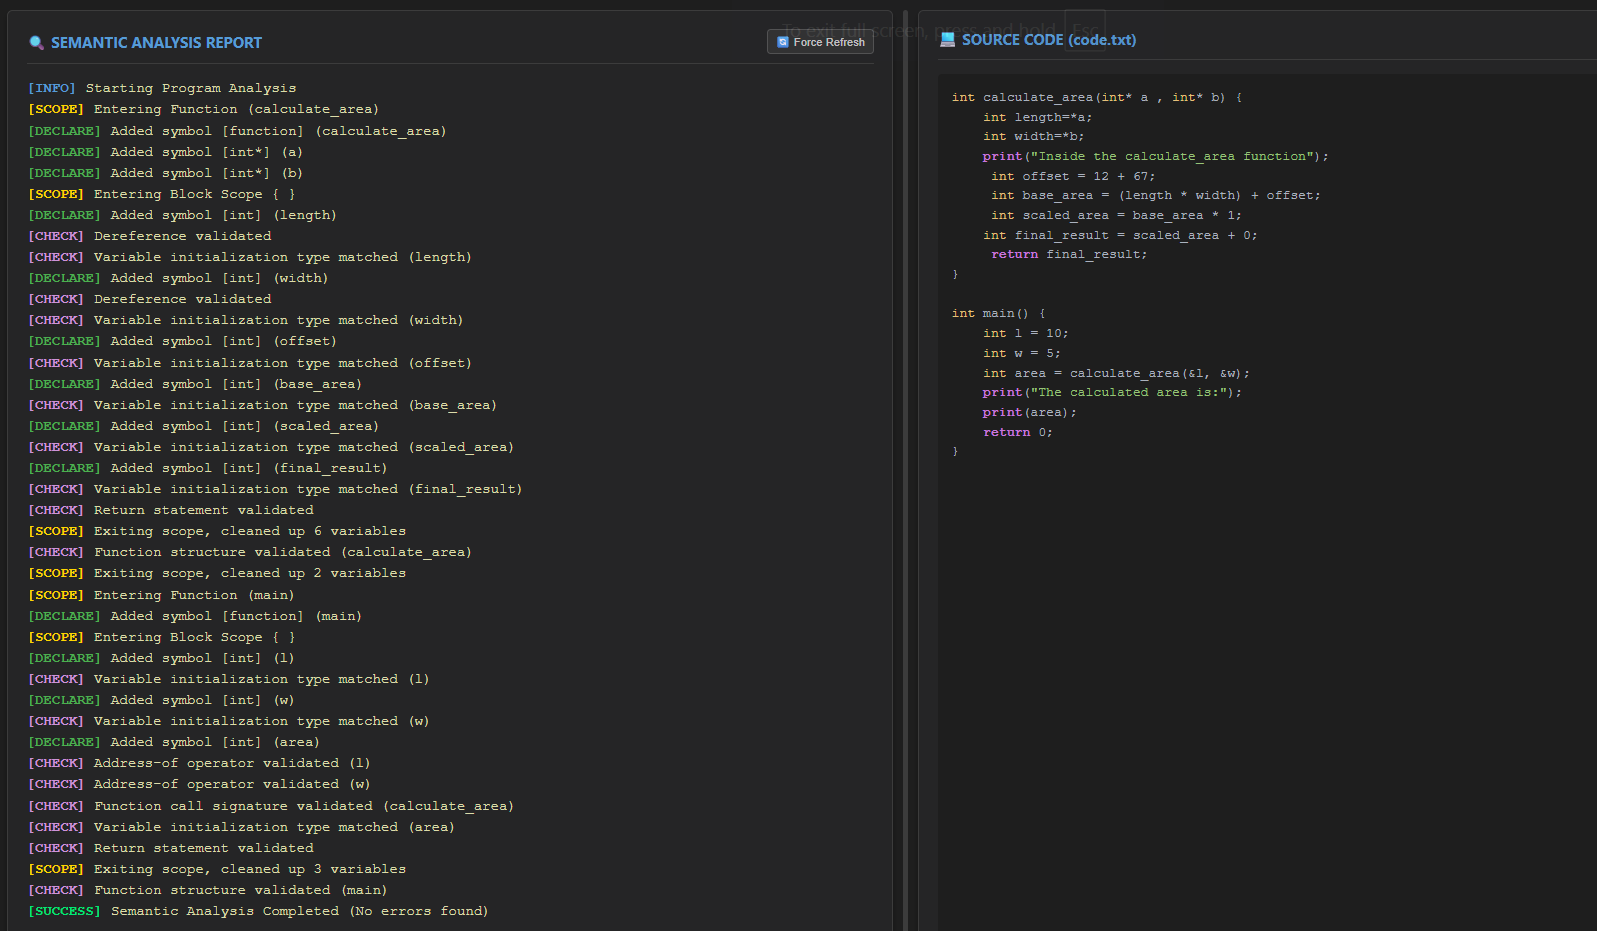Click Added symbol [int] (base_area) line

point(195,384)
